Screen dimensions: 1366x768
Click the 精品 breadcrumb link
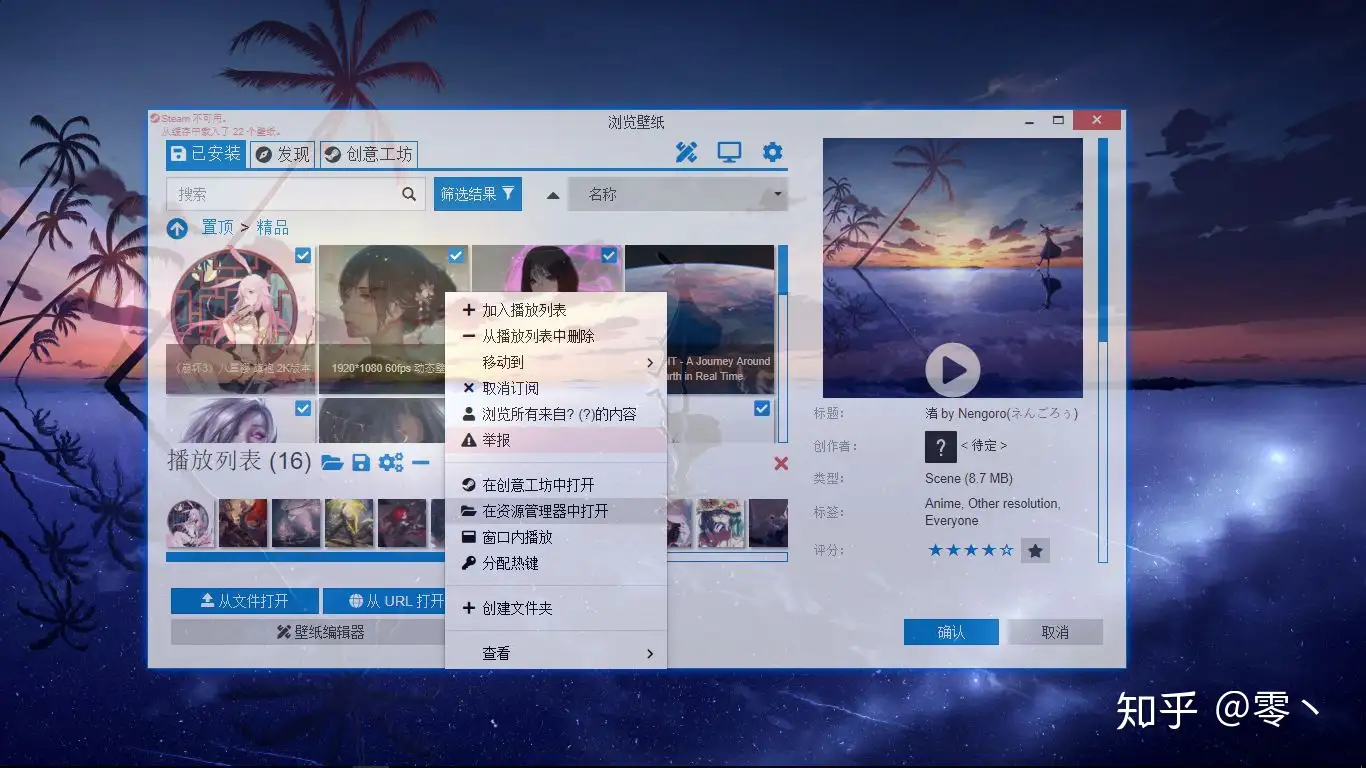pyautogui.click(x=273, y=228)
